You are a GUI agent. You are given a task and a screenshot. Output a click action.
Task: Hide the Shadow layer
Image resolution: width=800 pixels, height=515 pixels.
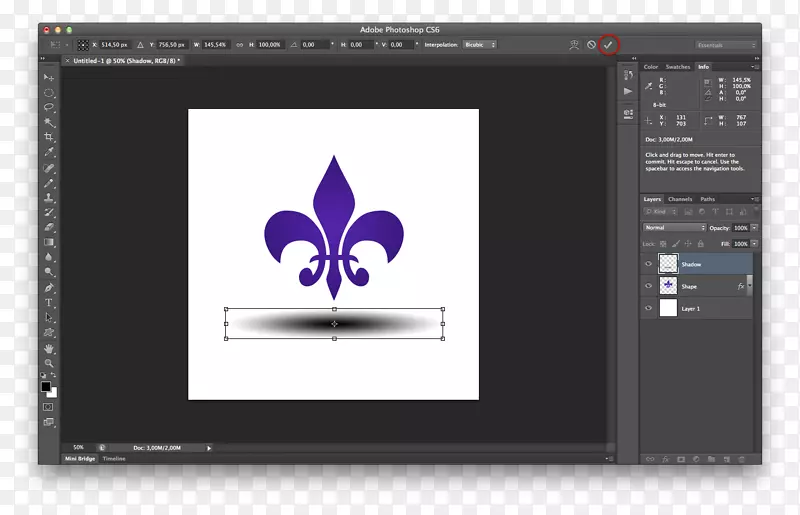(x=649, y=265)
